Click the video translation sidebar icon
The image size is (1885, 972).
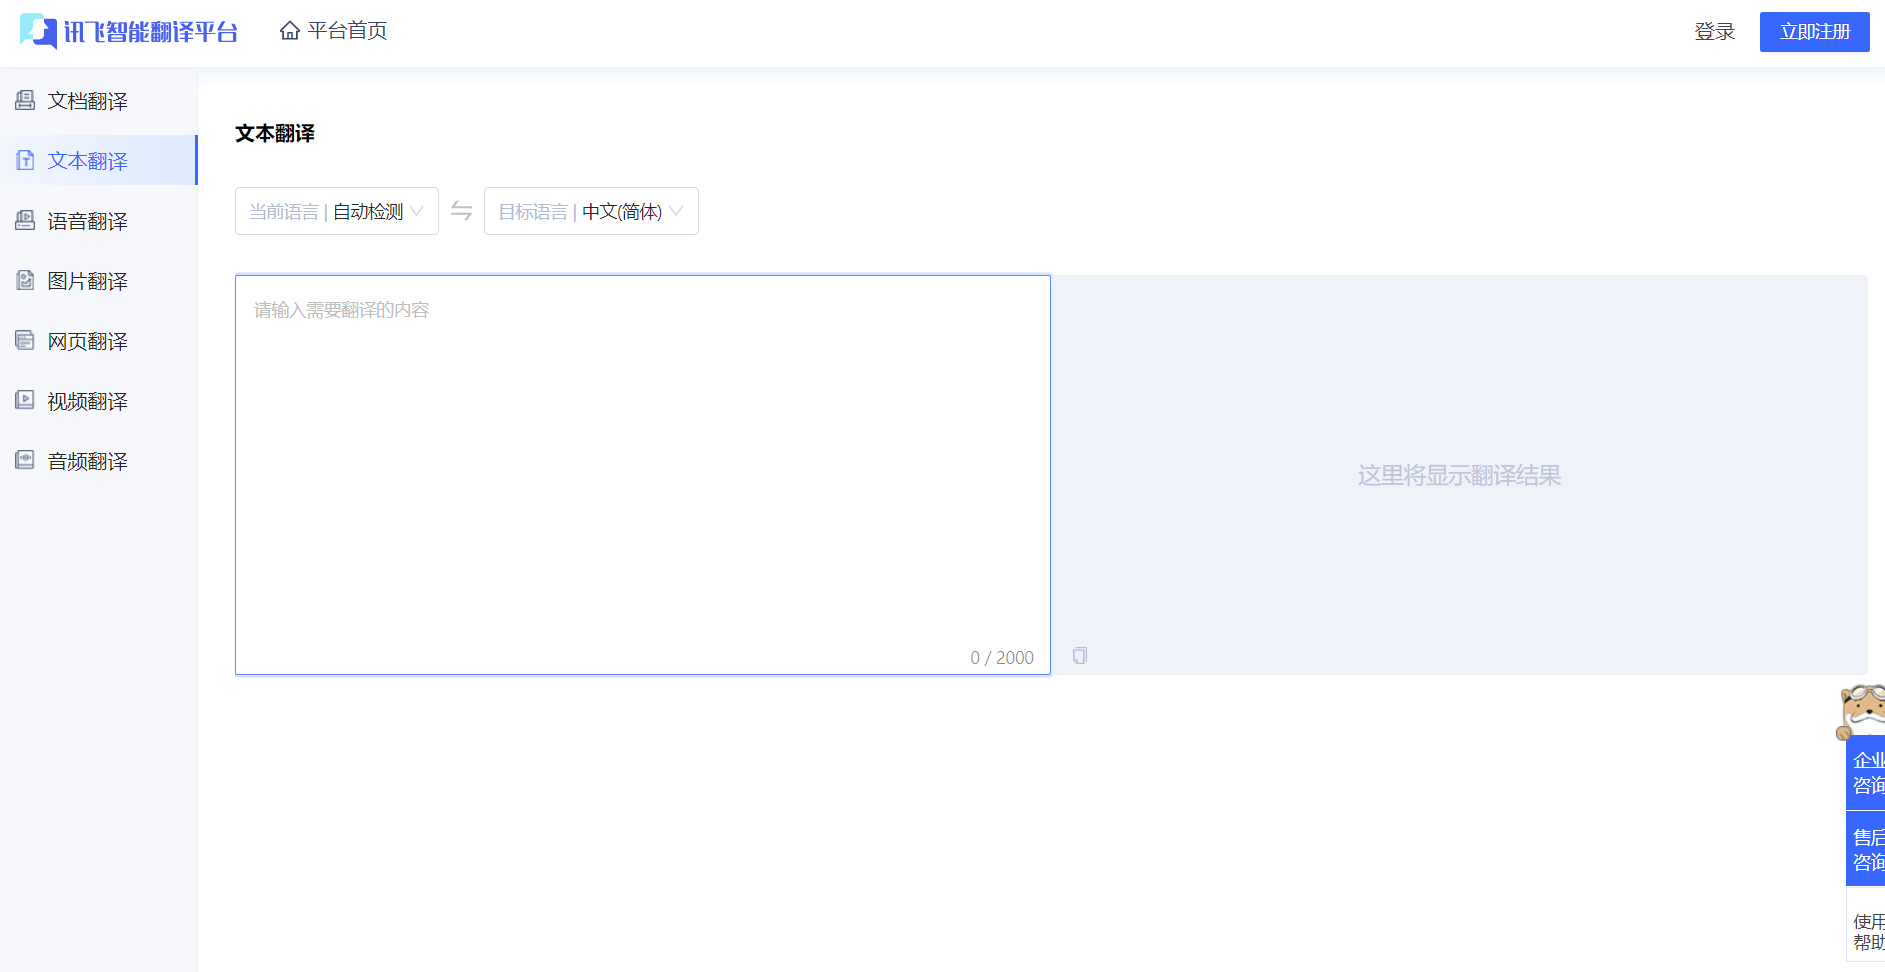(25, 400)
